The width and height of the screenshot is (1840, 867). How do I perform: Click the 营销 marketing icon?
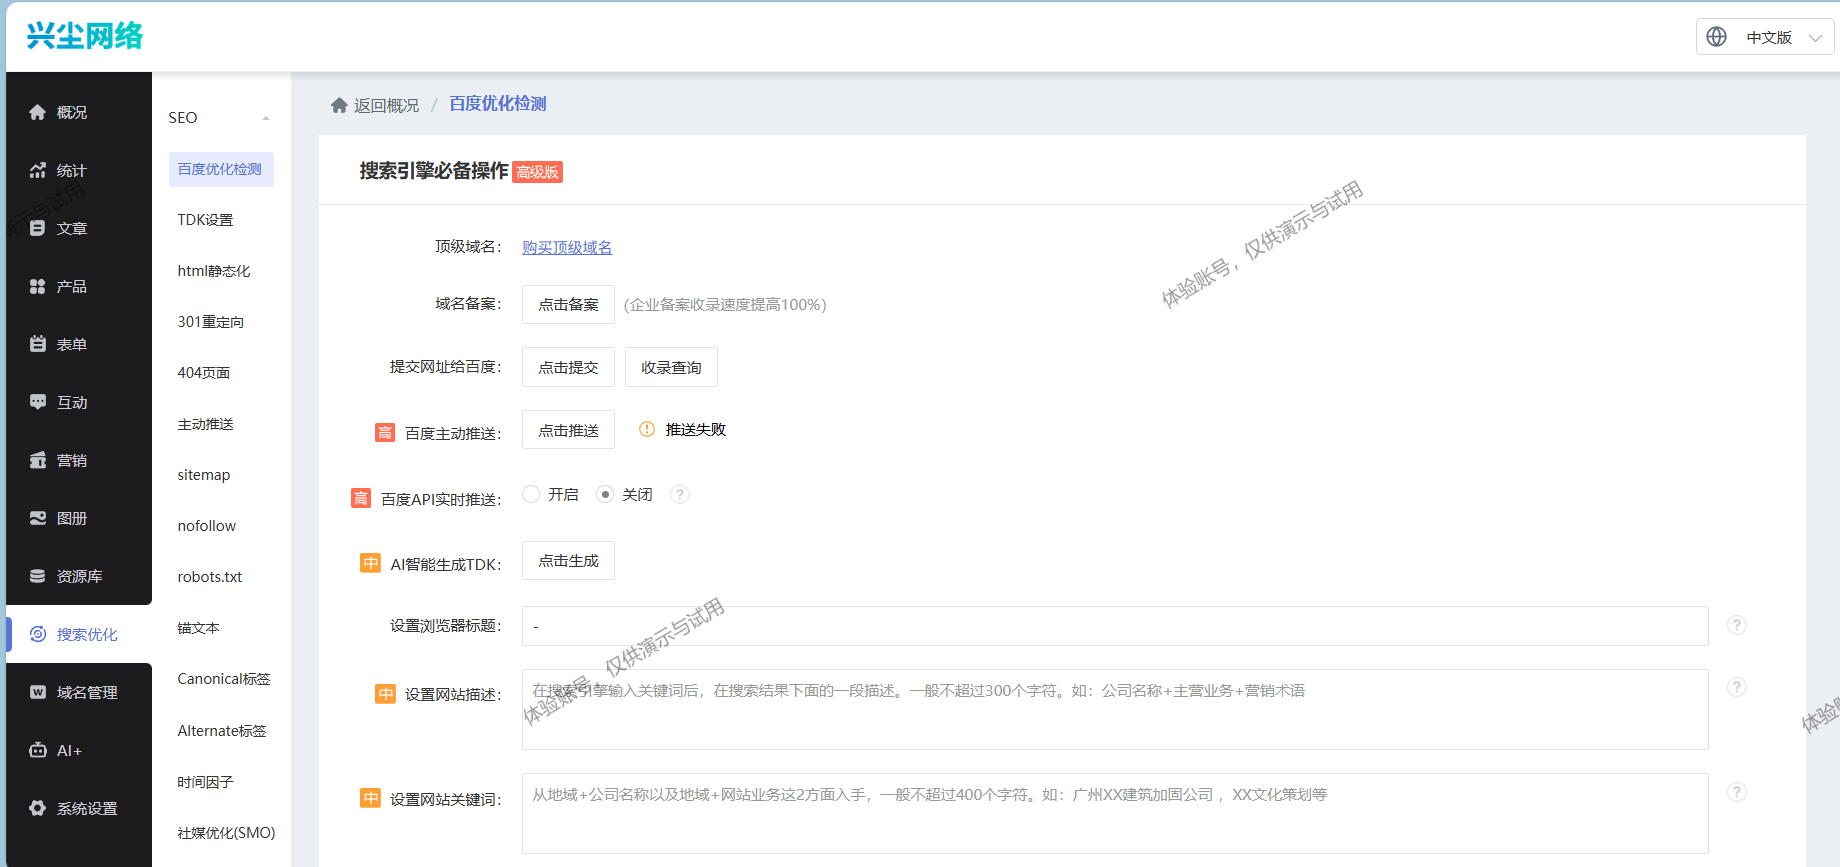pyautogui.click(x=38, y=460)
